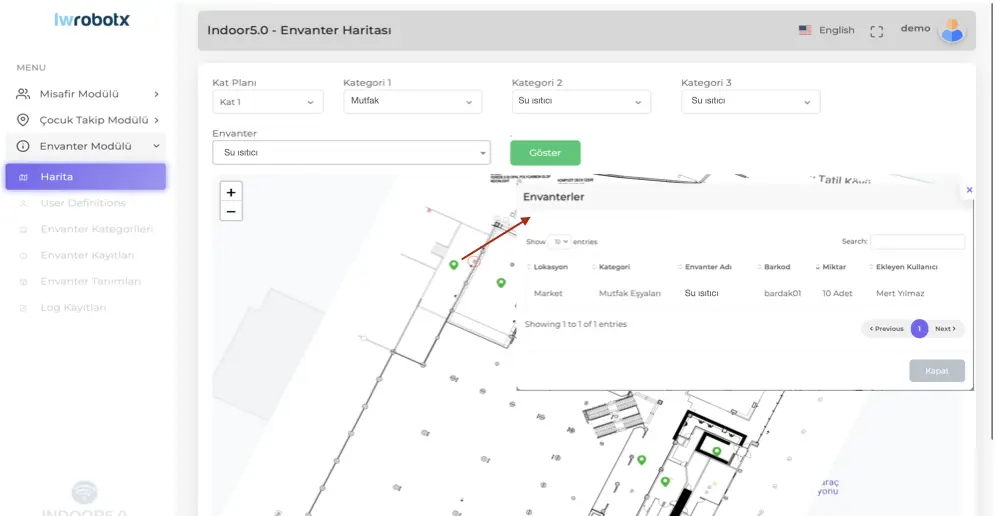Open the Kategori 1 Mutfak dropdown
This screenshot has width=997, height=516.
point(412,102)
